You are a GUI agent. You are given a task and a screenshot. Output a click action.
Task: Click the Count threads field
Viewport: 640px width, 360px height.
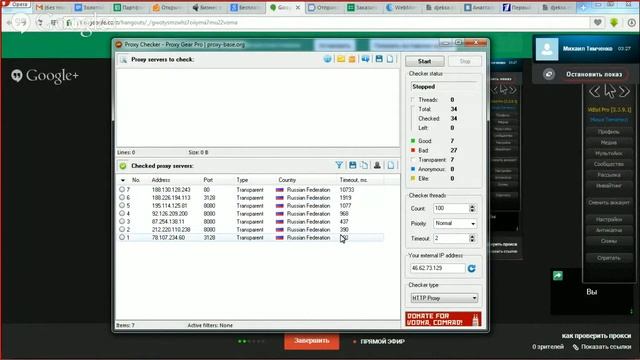click(x=450, y=209)
